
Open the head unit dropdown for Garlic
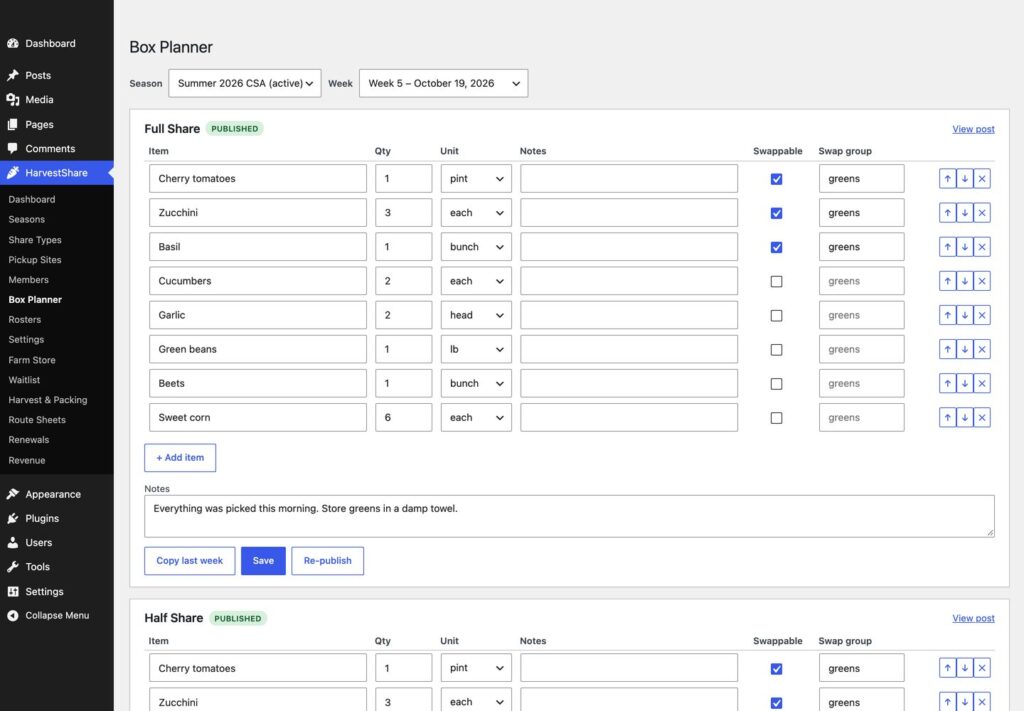[476, 315]
